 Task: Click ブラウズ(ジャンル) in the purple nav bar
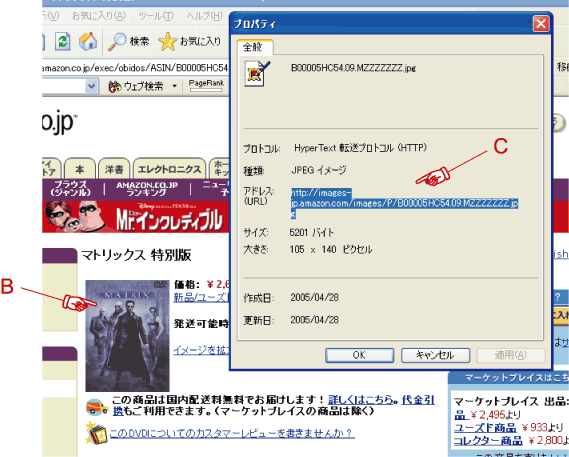coord(71,189)
